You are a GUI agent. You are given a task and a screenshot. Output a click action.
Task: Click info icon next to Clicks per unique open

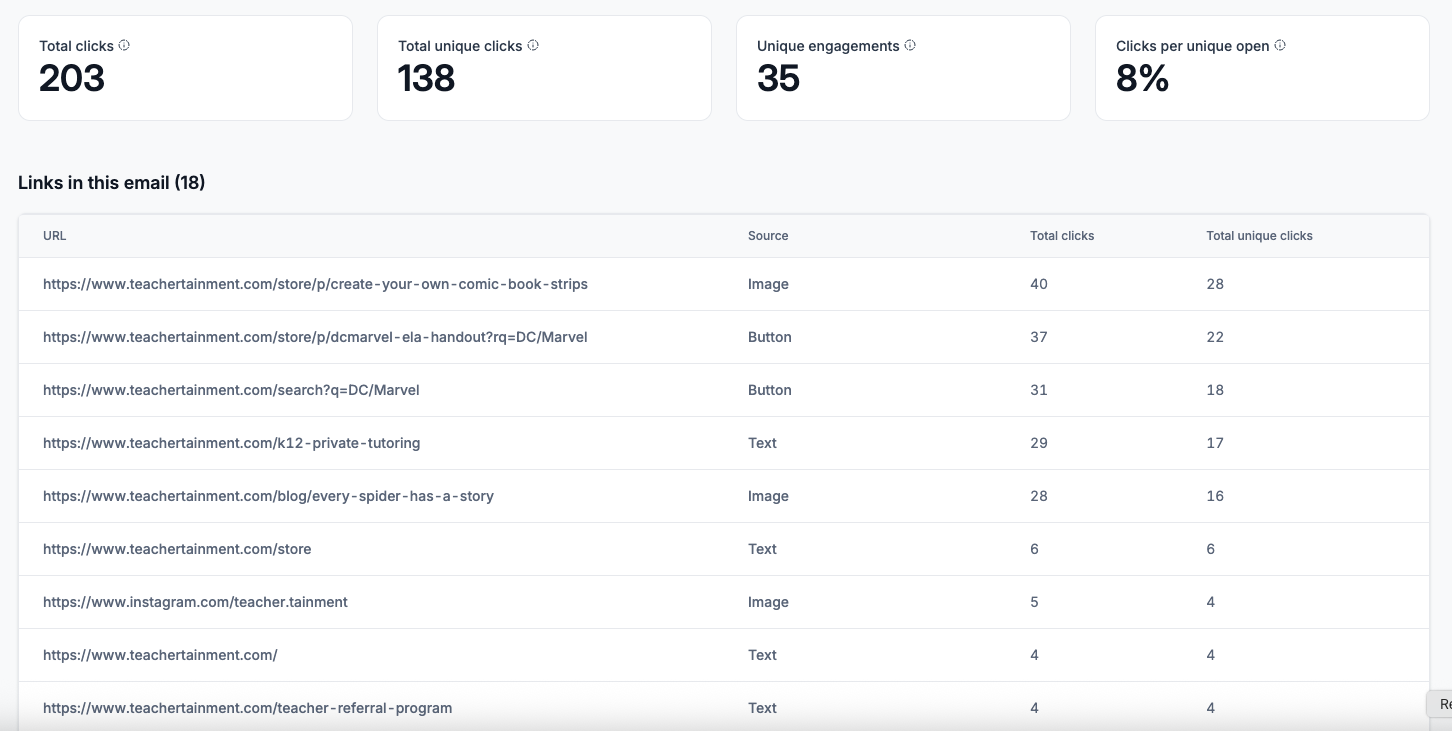(1280, 45)
